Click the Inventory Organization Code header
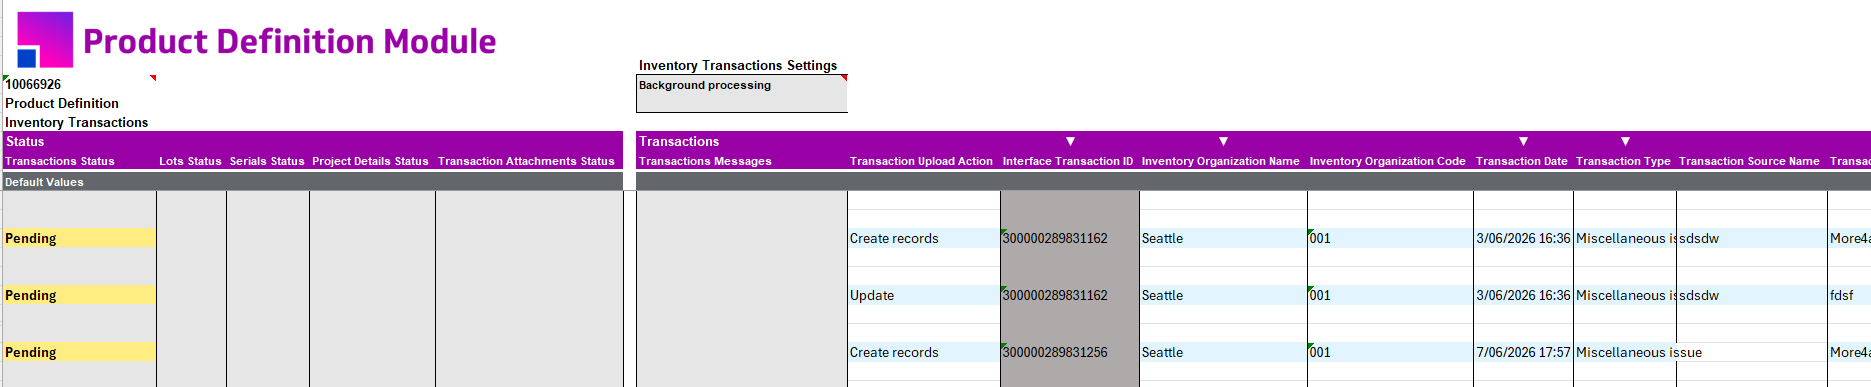This screenshot has height=387, width=1871. point(1387,161)
